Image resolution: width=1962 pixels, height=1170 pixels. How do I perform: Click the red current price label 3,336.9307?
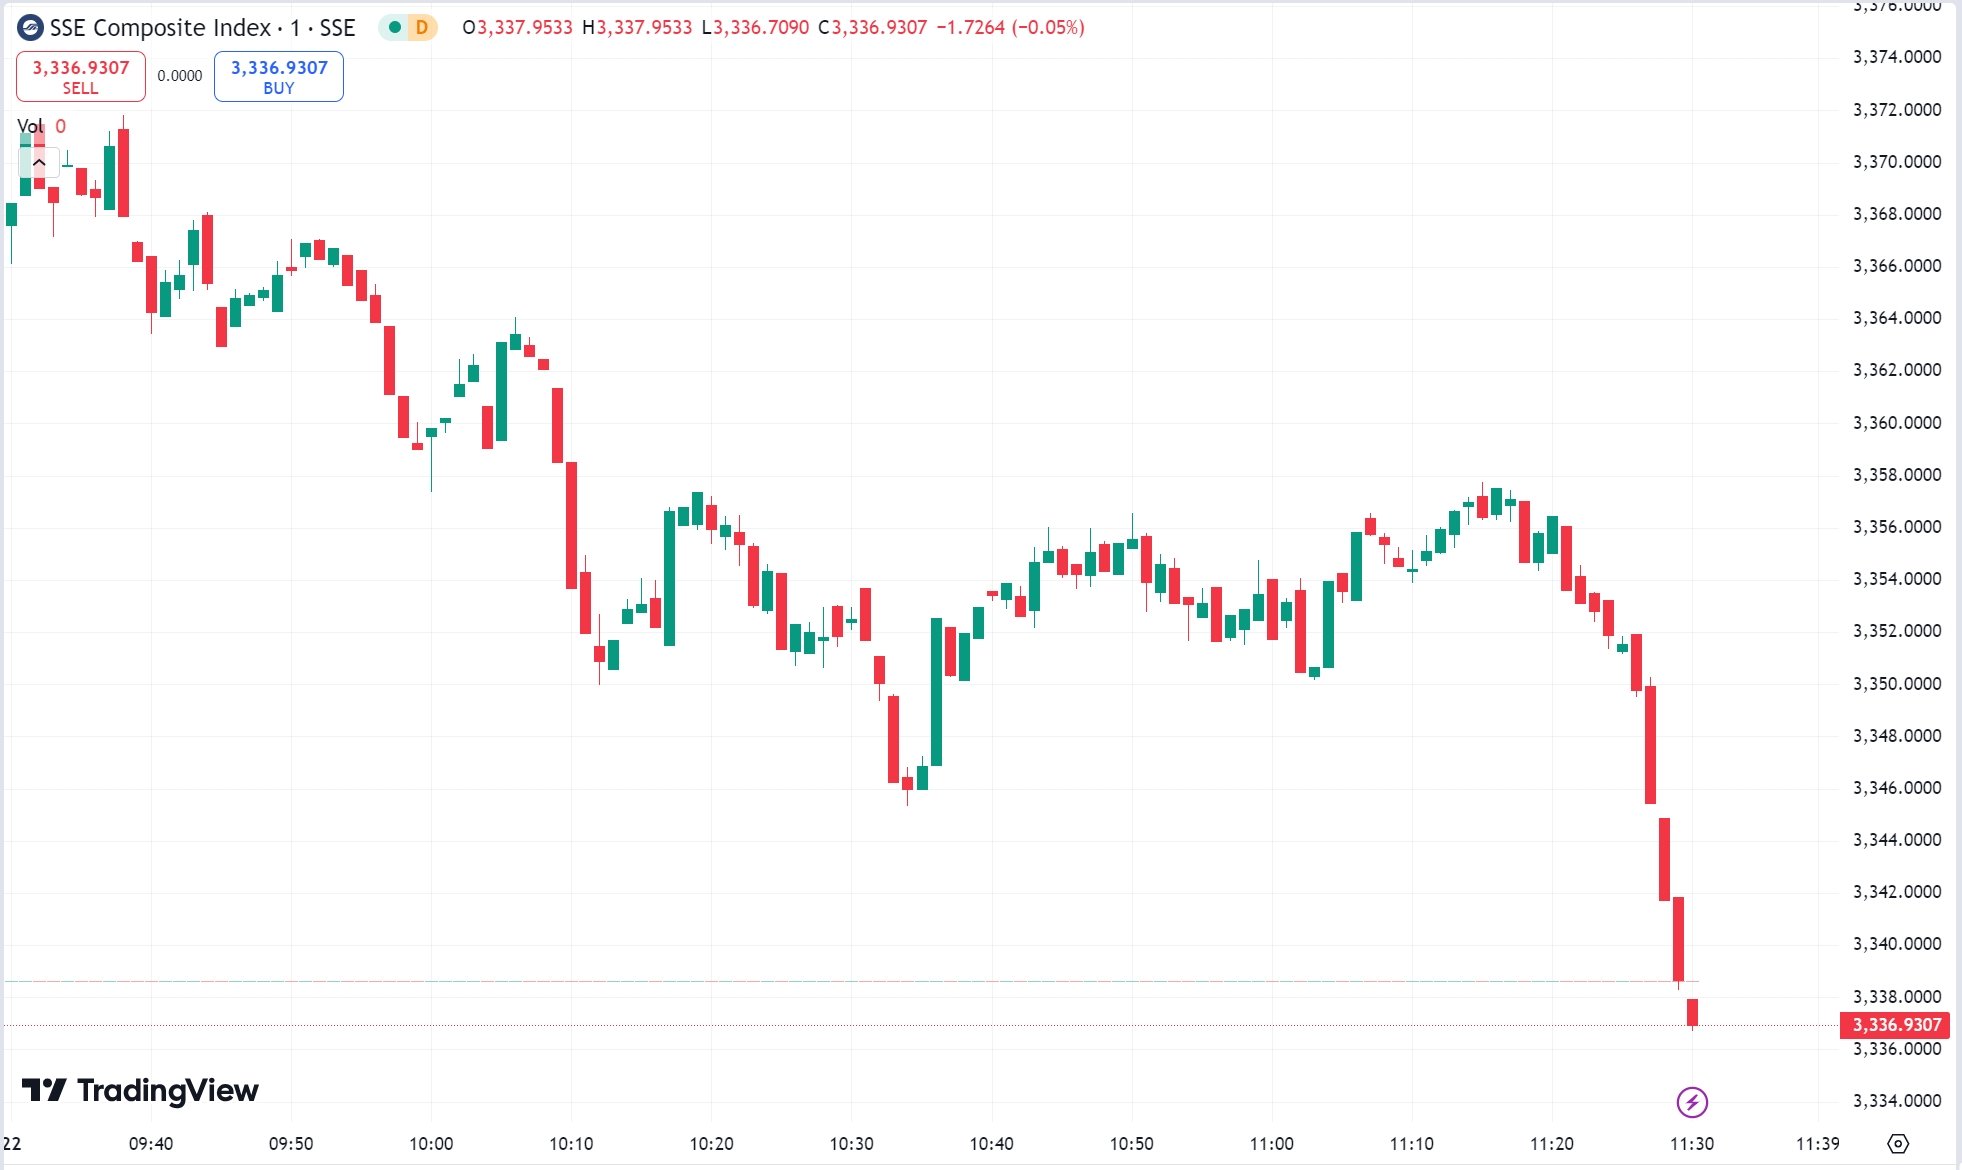point(1896,1025)
